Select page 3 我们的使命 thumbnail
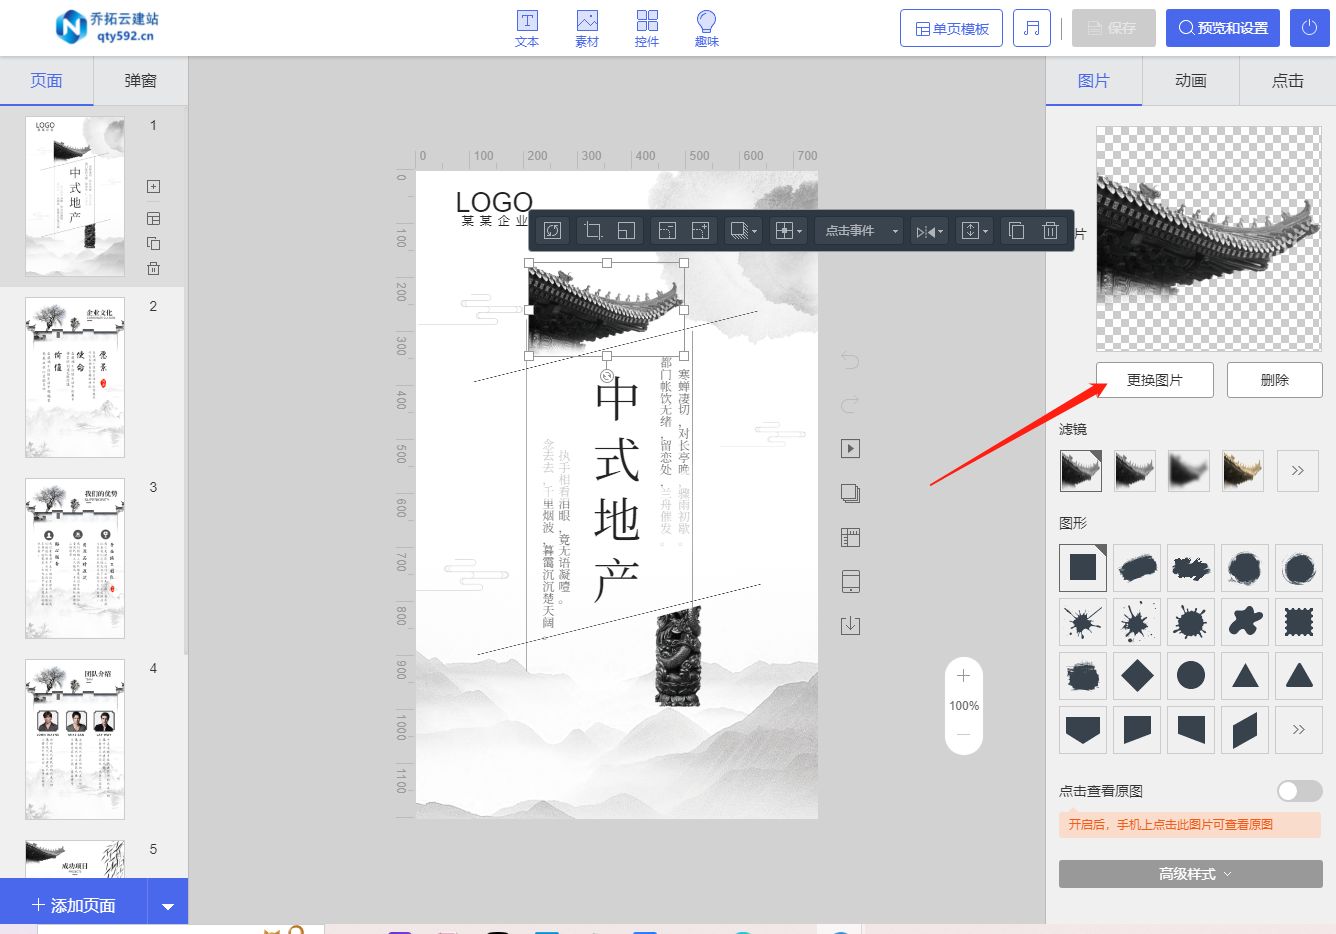 click(75, 558)
